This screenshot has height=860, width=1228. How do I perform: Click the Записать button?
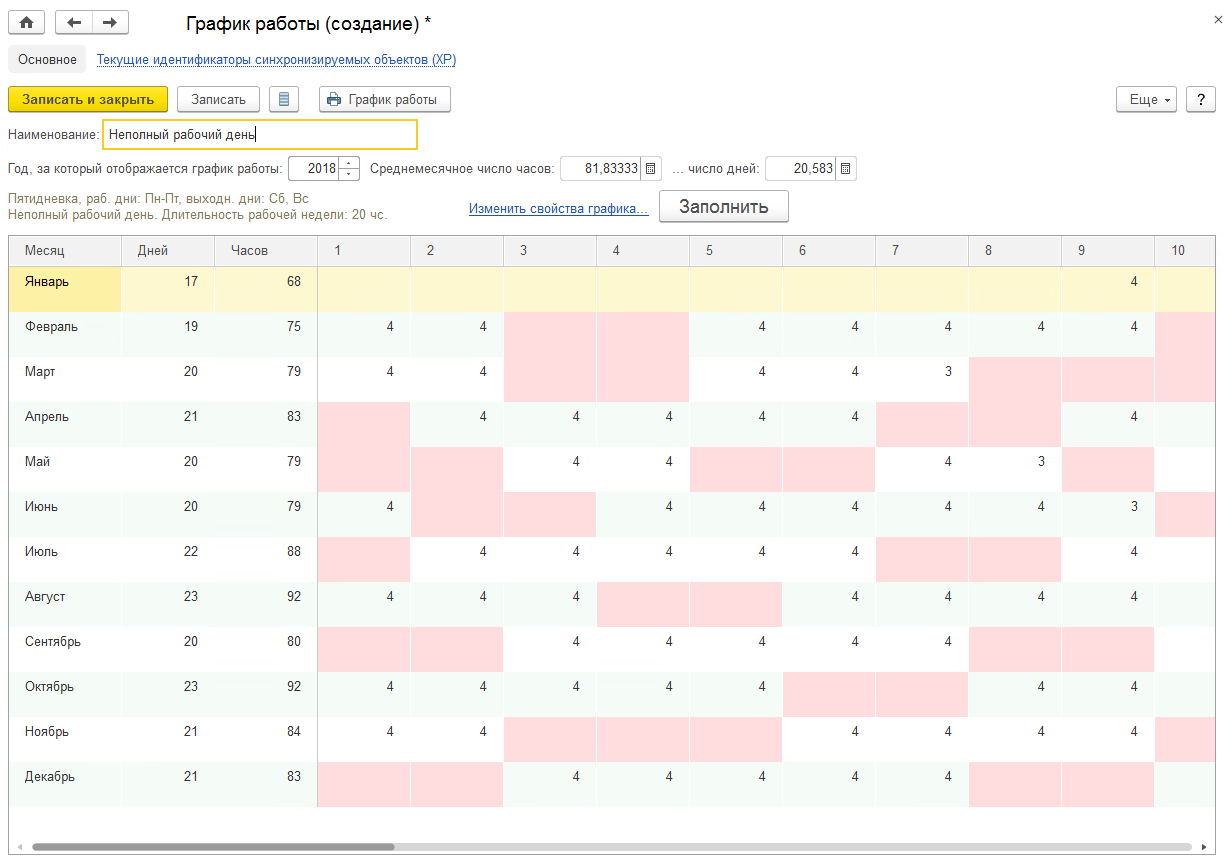click(x=218, y=99)
